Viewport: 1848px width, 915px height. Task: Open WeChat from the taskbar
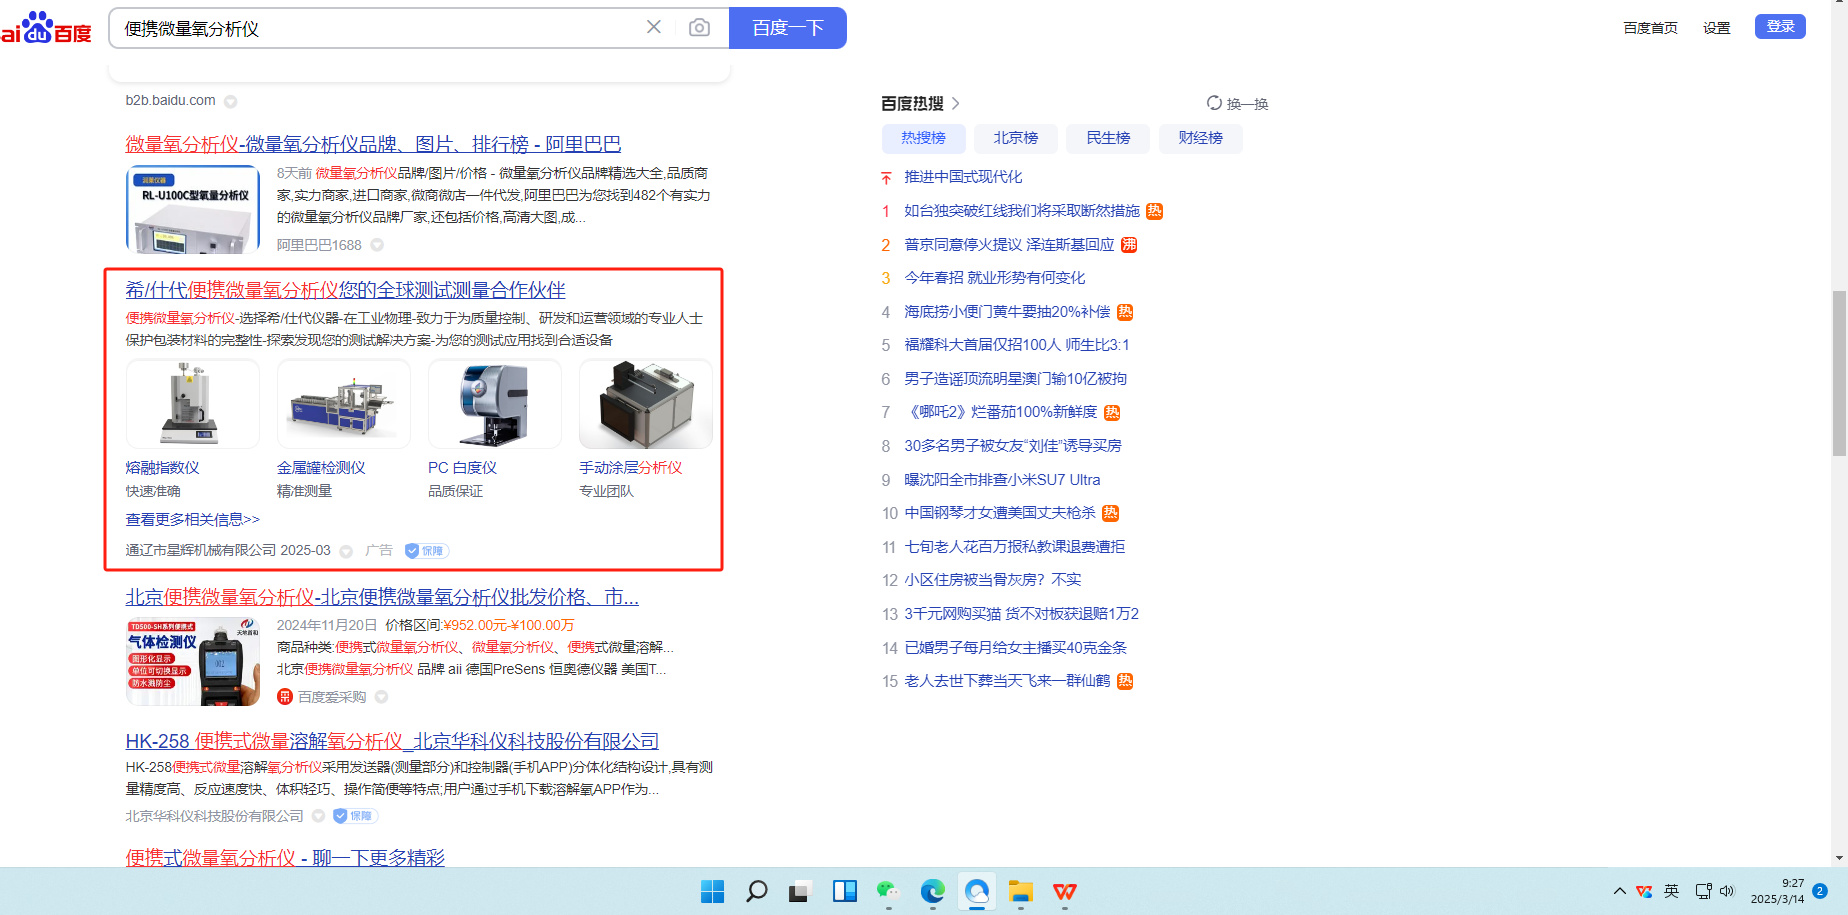[888, 891]
